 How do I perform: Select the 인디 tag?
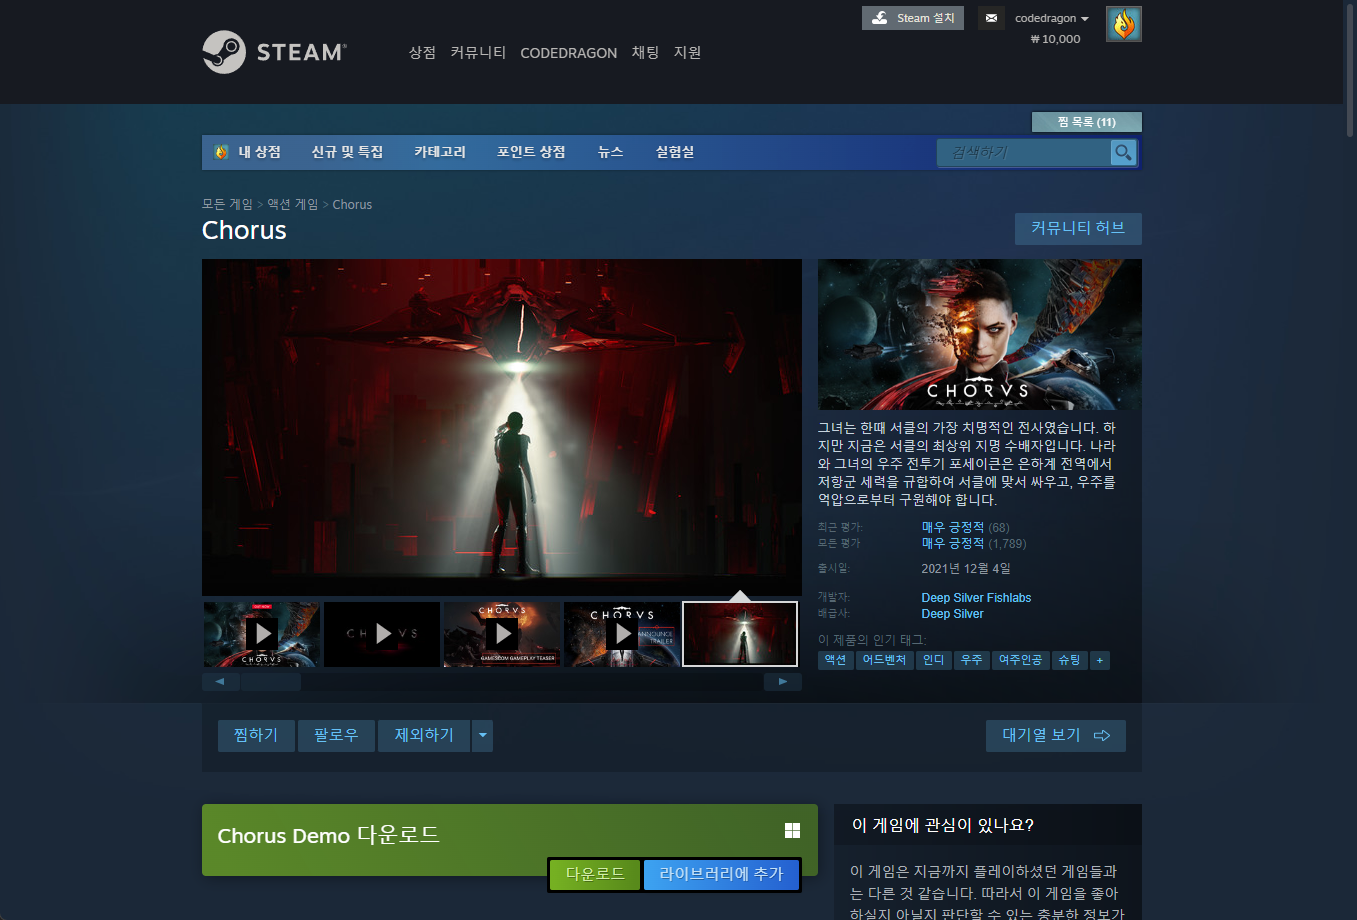click(934, 660)
